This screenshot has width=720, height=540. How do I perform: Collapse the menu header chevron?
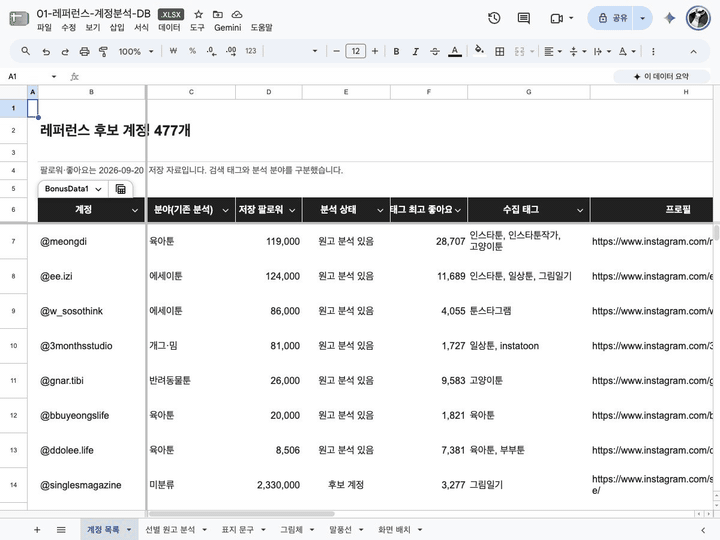pos(693,51)
